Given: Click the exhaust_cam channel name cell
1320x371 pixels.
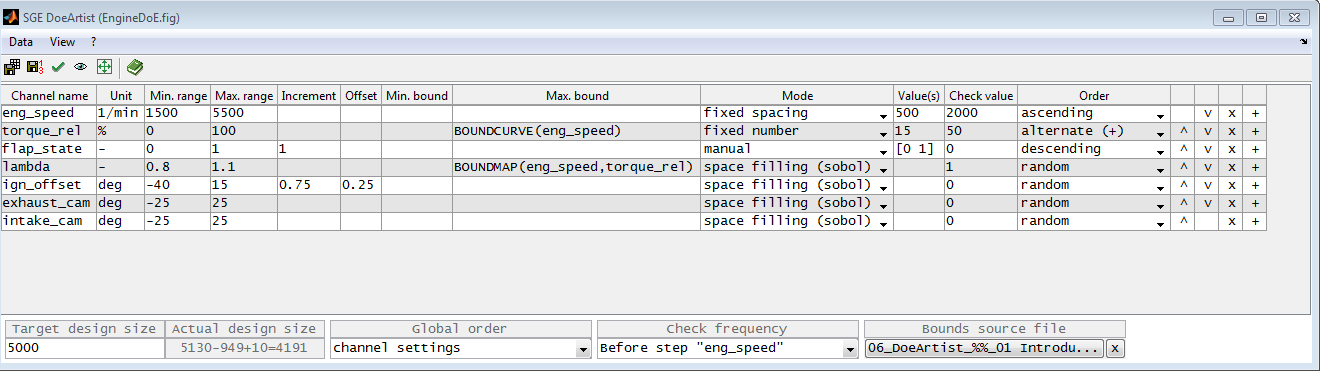Looking at the screenshot, I should coord(48,203).
